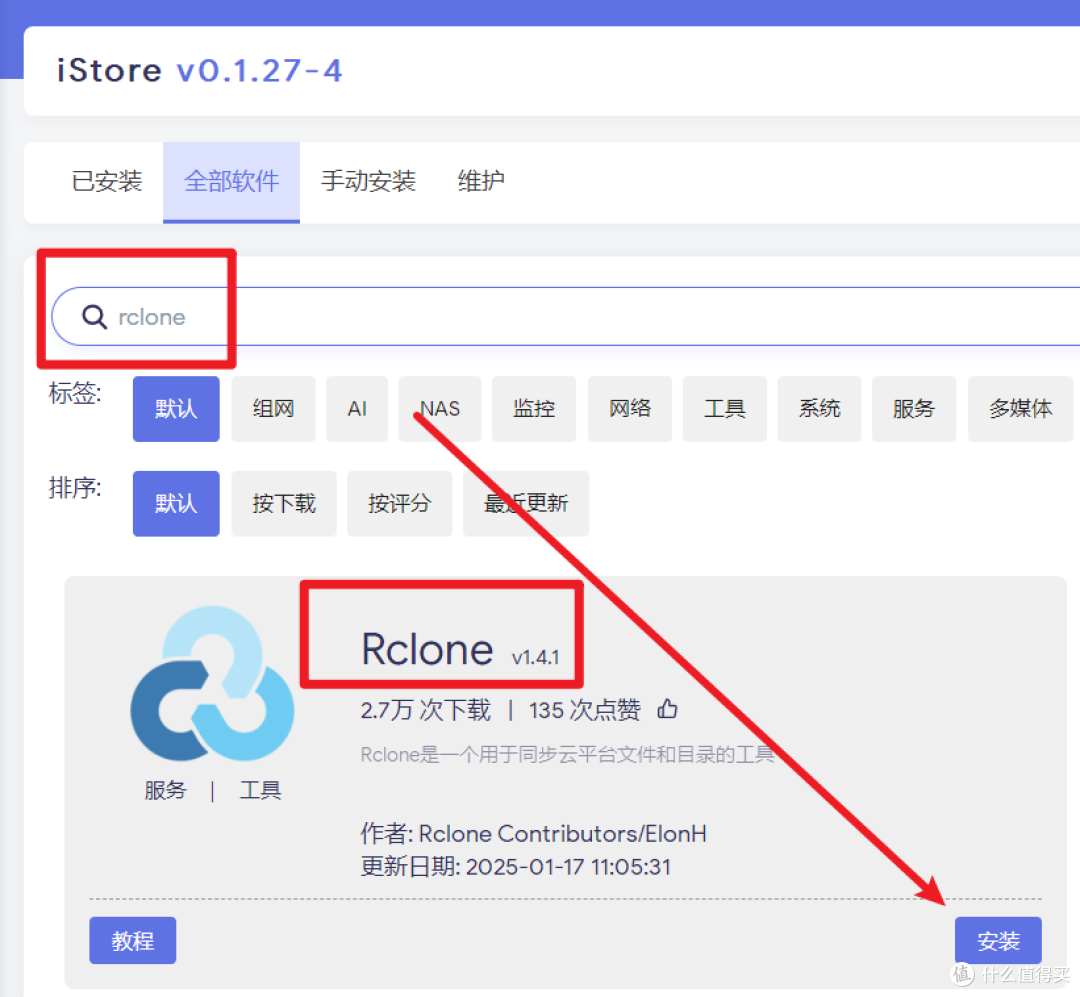
Task: Click the Rclone description text
Action: 568,754
